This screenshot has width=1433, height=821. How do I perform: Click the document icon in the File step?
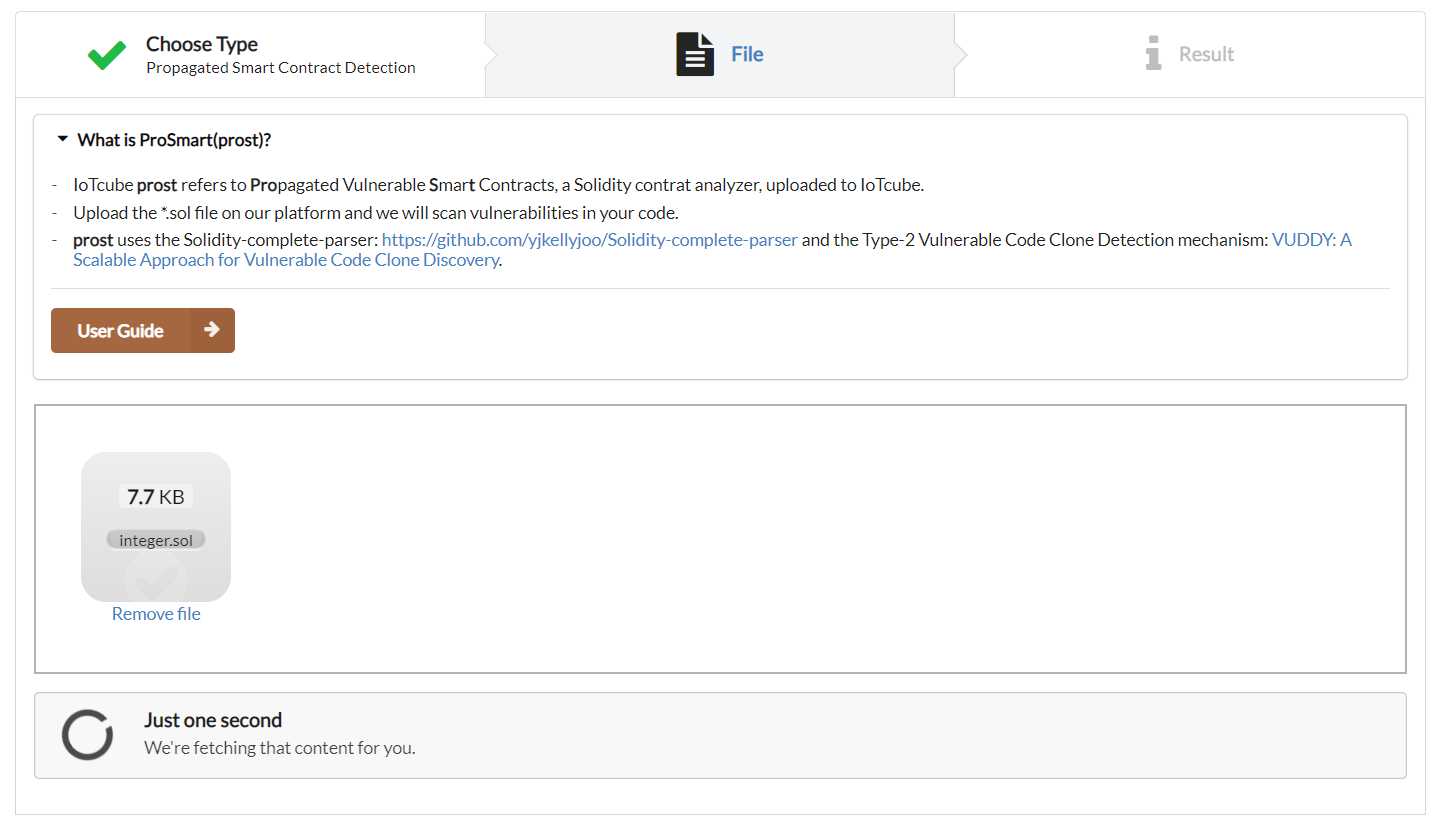tap(695, 54)
